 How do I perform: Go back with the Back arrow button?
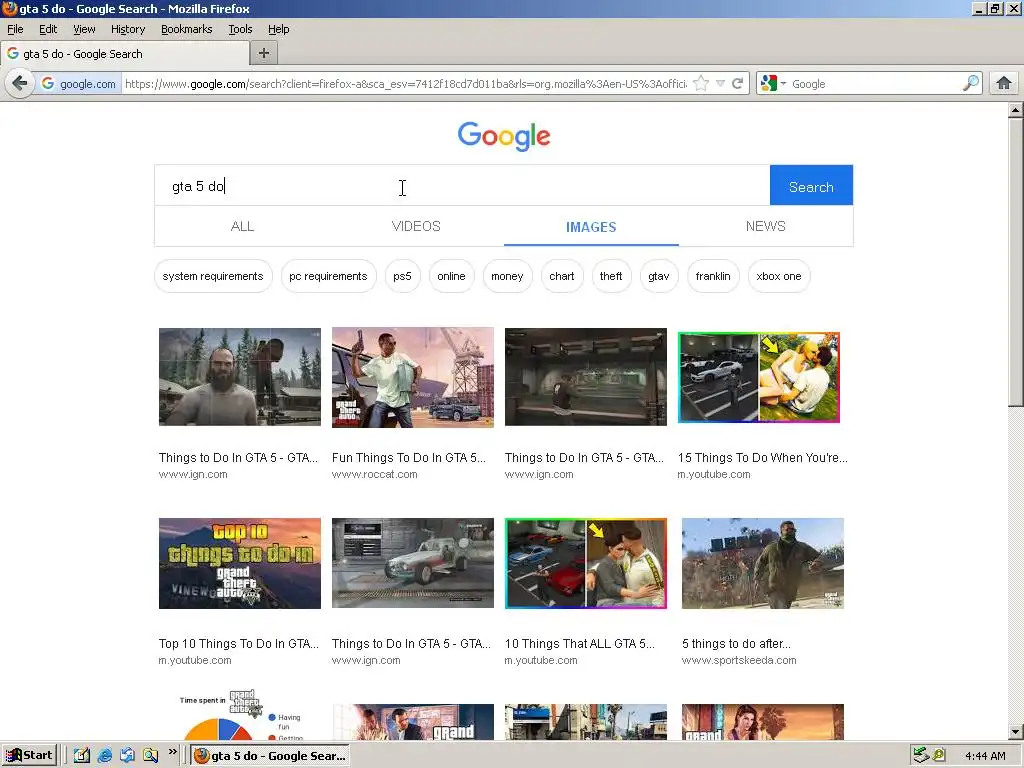point(20,84)
